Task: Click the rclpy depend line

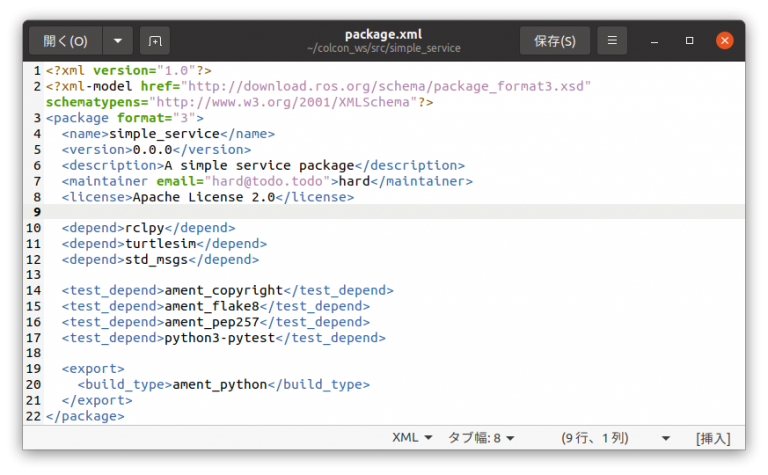Action: tap(145, 228)
